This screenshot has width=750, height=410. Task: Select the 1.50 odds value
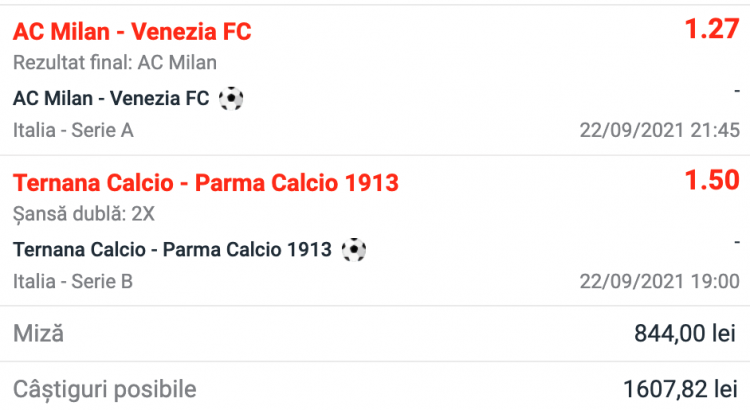pyautogui.click(x=711, y=181)
